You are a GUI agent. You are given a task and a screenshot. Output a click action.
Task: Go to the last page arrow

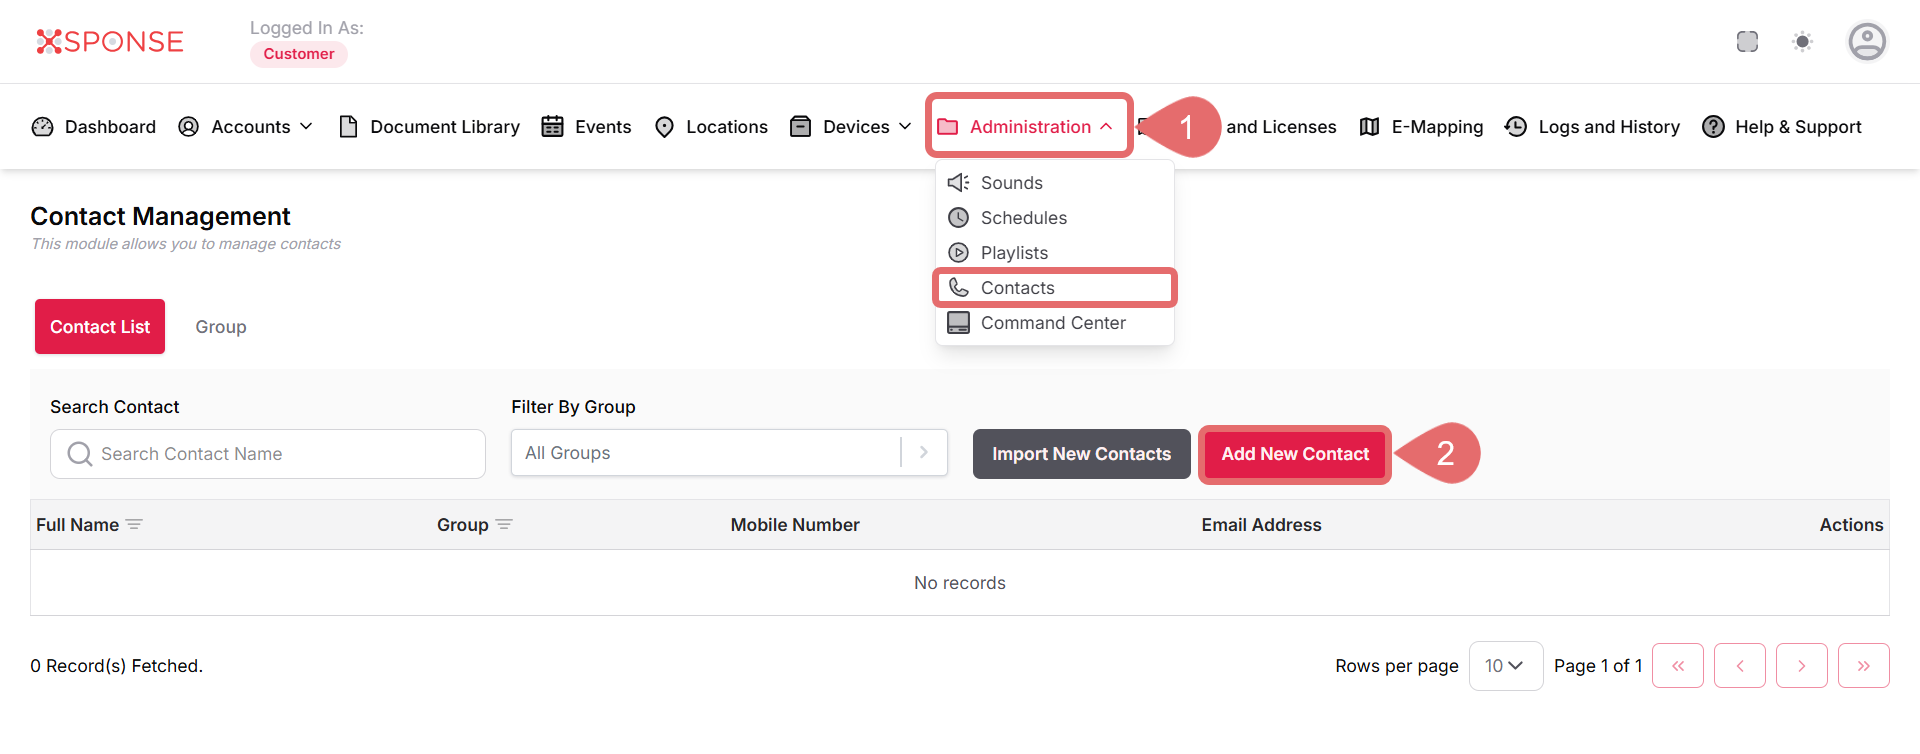click(1863, 666)
